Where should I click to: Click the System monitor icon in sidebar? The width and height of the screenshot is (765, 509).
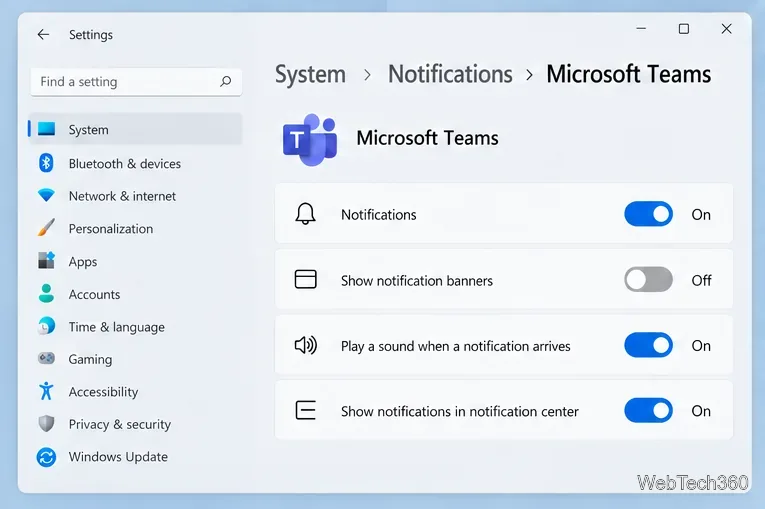click(x=47, y=129)
